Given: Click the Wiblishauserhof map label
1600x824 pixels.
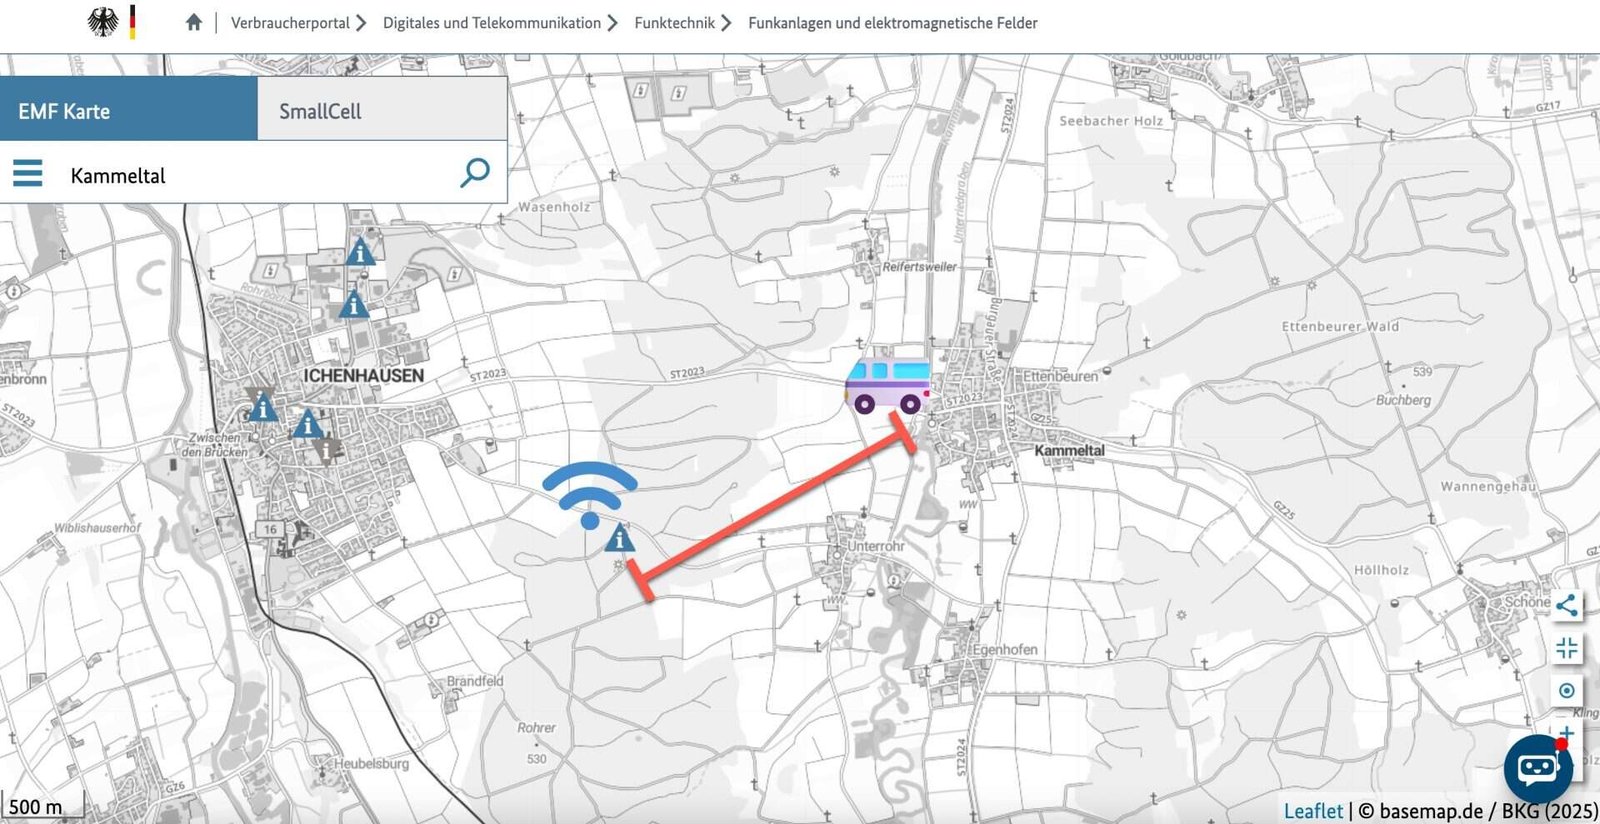Looking at the screenshot, I should click(x=97, y=527).
